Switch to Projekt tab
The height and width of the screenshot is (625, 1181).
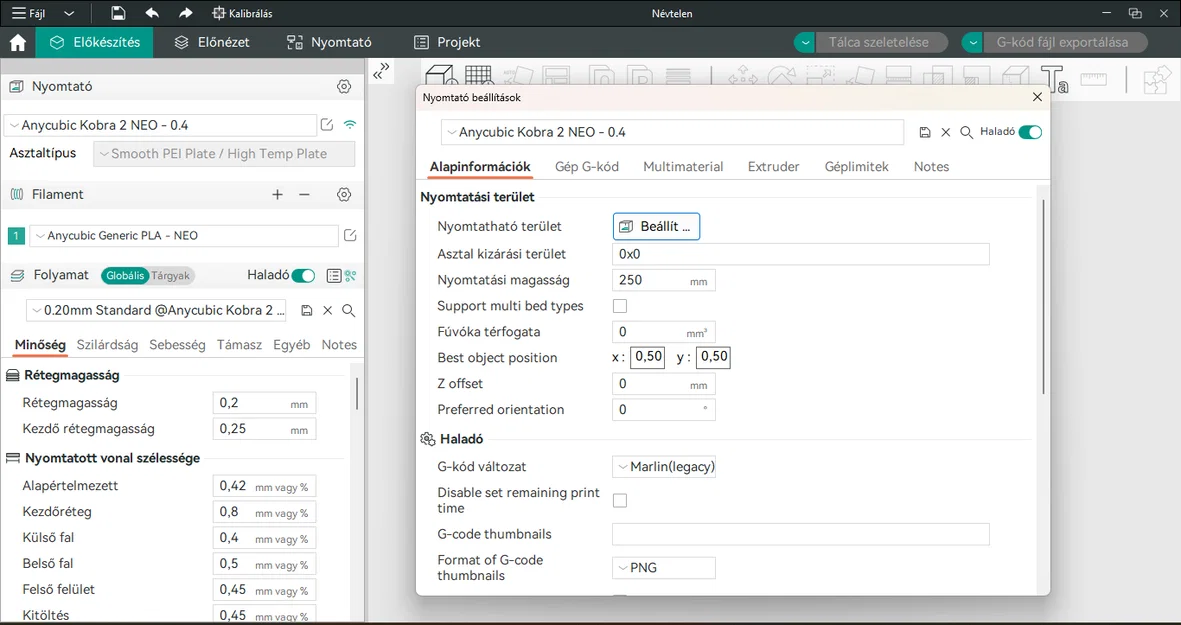(447, 43)
